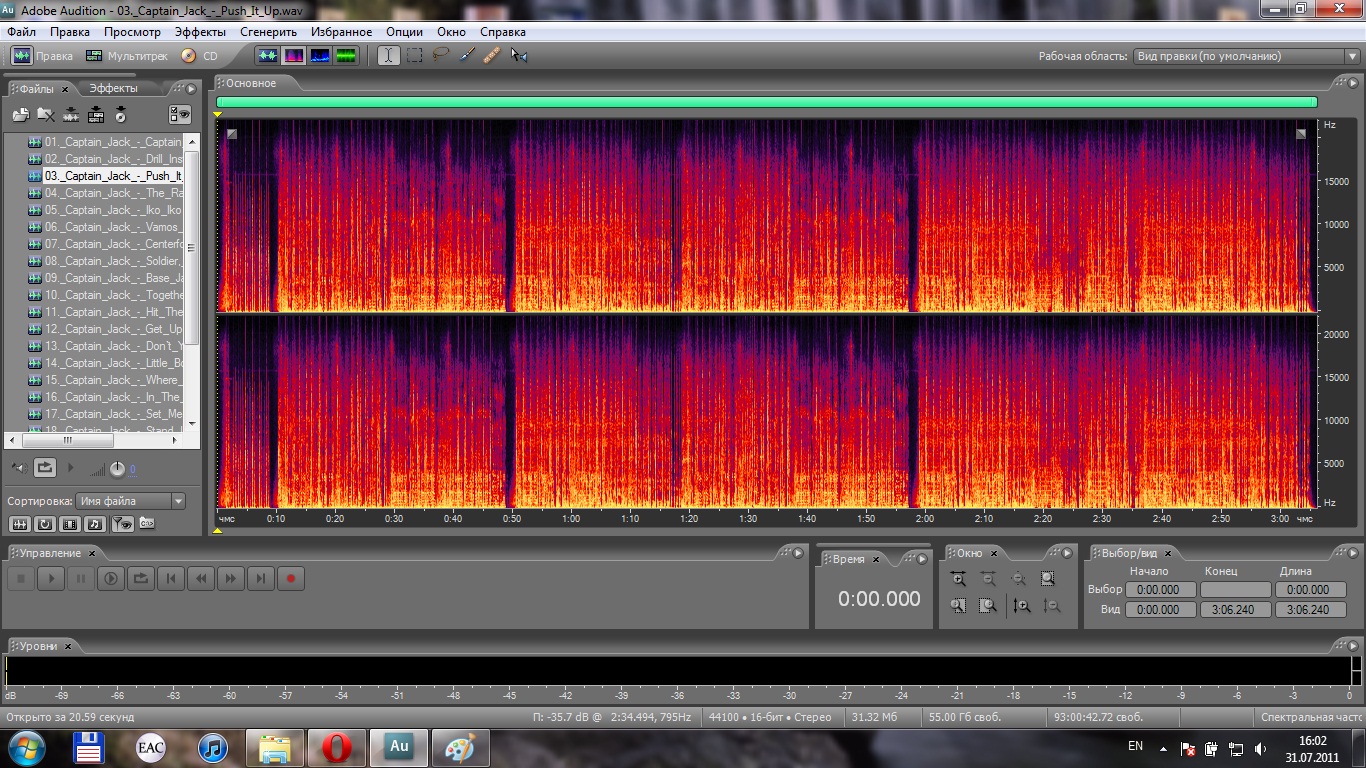The width and height of the screenshot is (1366, 768).
Task: Toggle Show Loop Files filter
Action: pyautogui.click(x=45, y=523)
